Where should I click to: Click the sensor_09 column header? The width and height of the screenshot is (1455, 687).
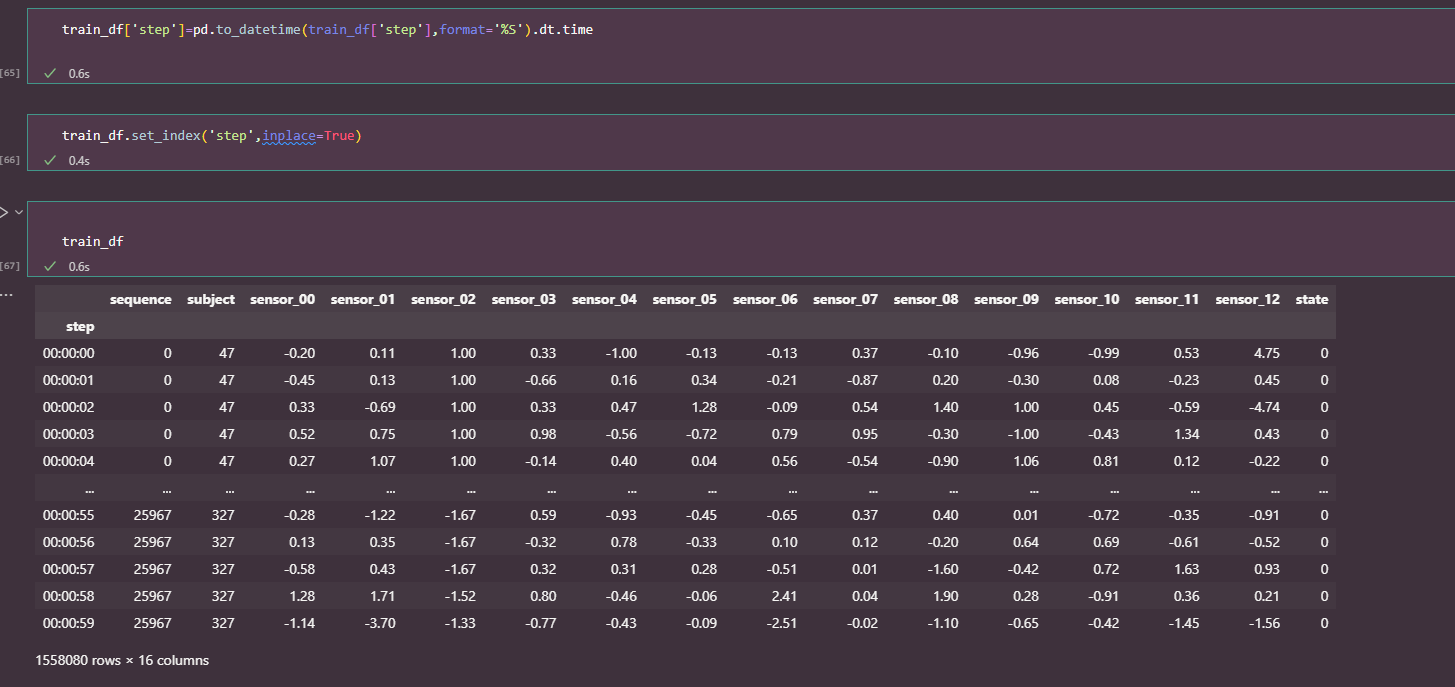pos(1007,299)
